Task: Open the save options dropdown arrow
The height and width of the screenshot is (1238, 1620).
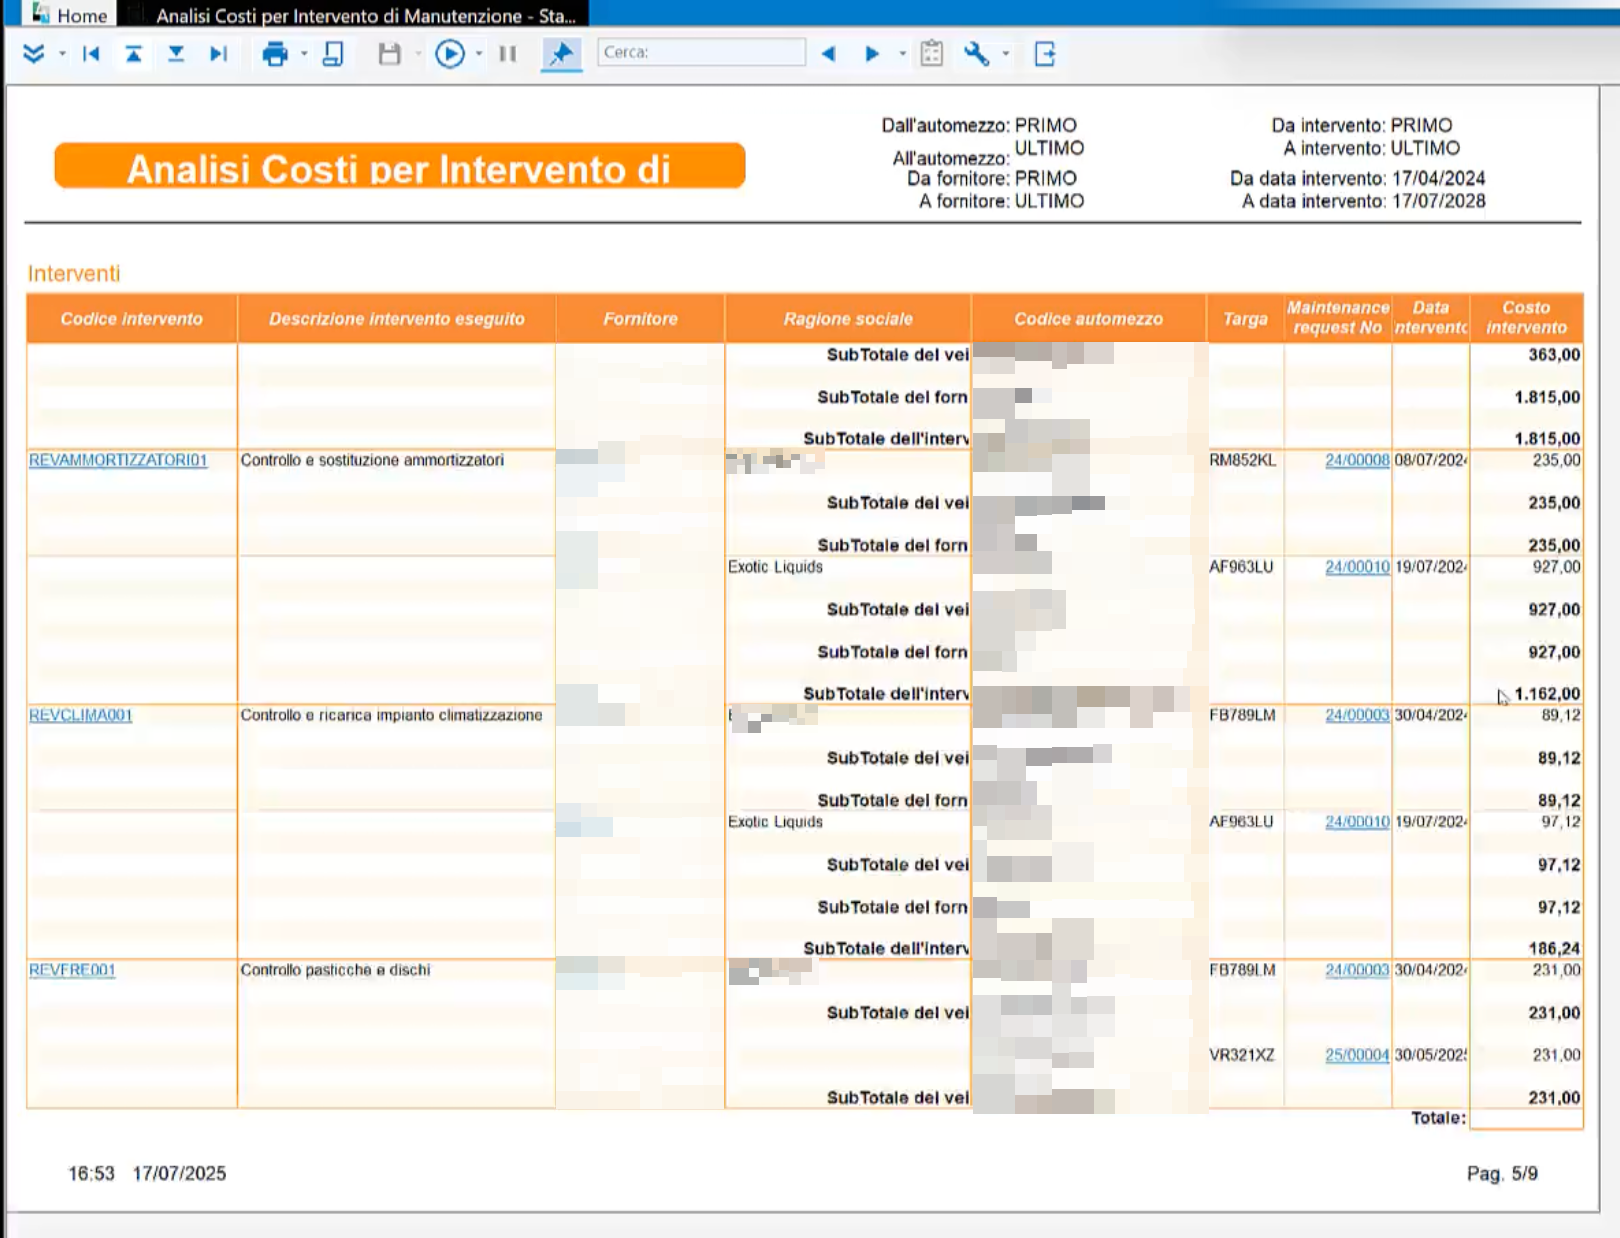Action: [418, 54]
